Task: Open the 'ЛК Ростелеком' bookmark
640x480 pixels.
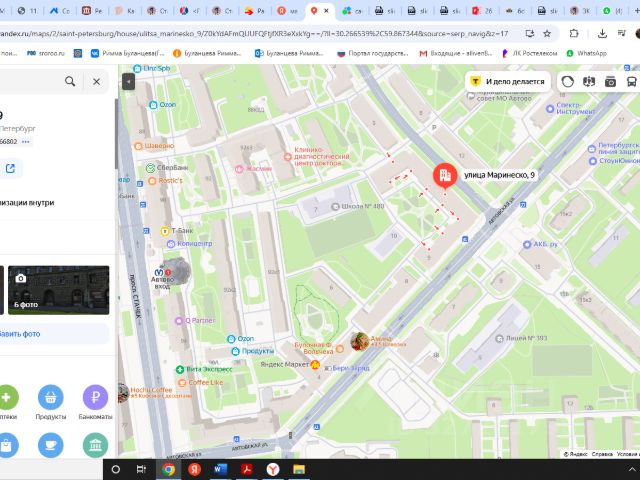Action: (529, 53)
